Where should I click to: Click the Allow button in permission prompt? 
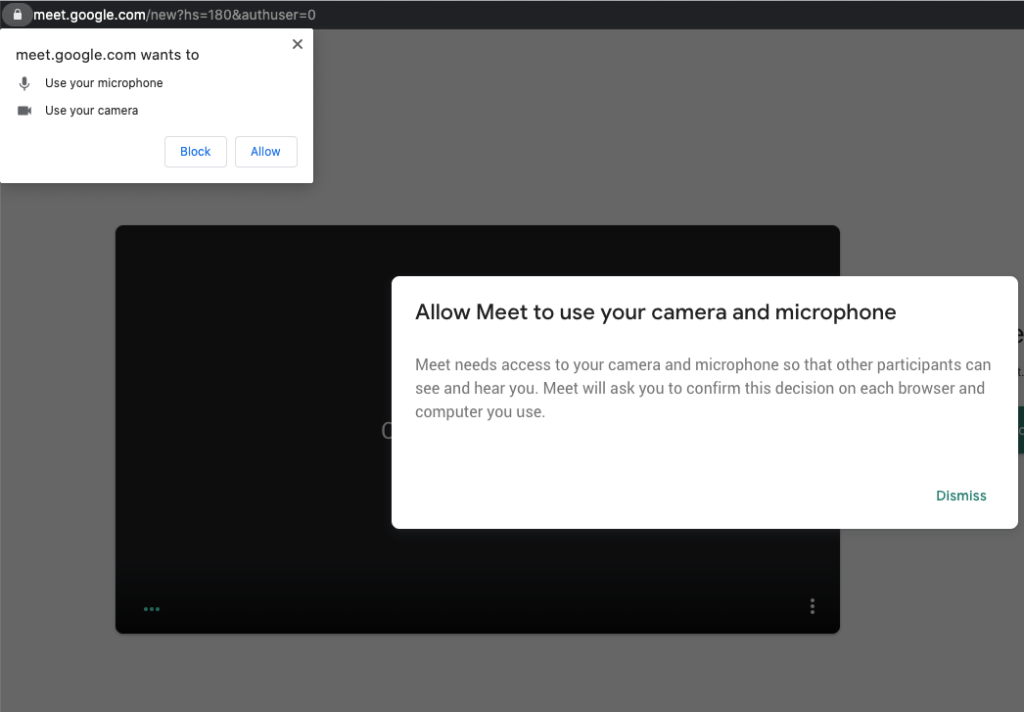266,152
